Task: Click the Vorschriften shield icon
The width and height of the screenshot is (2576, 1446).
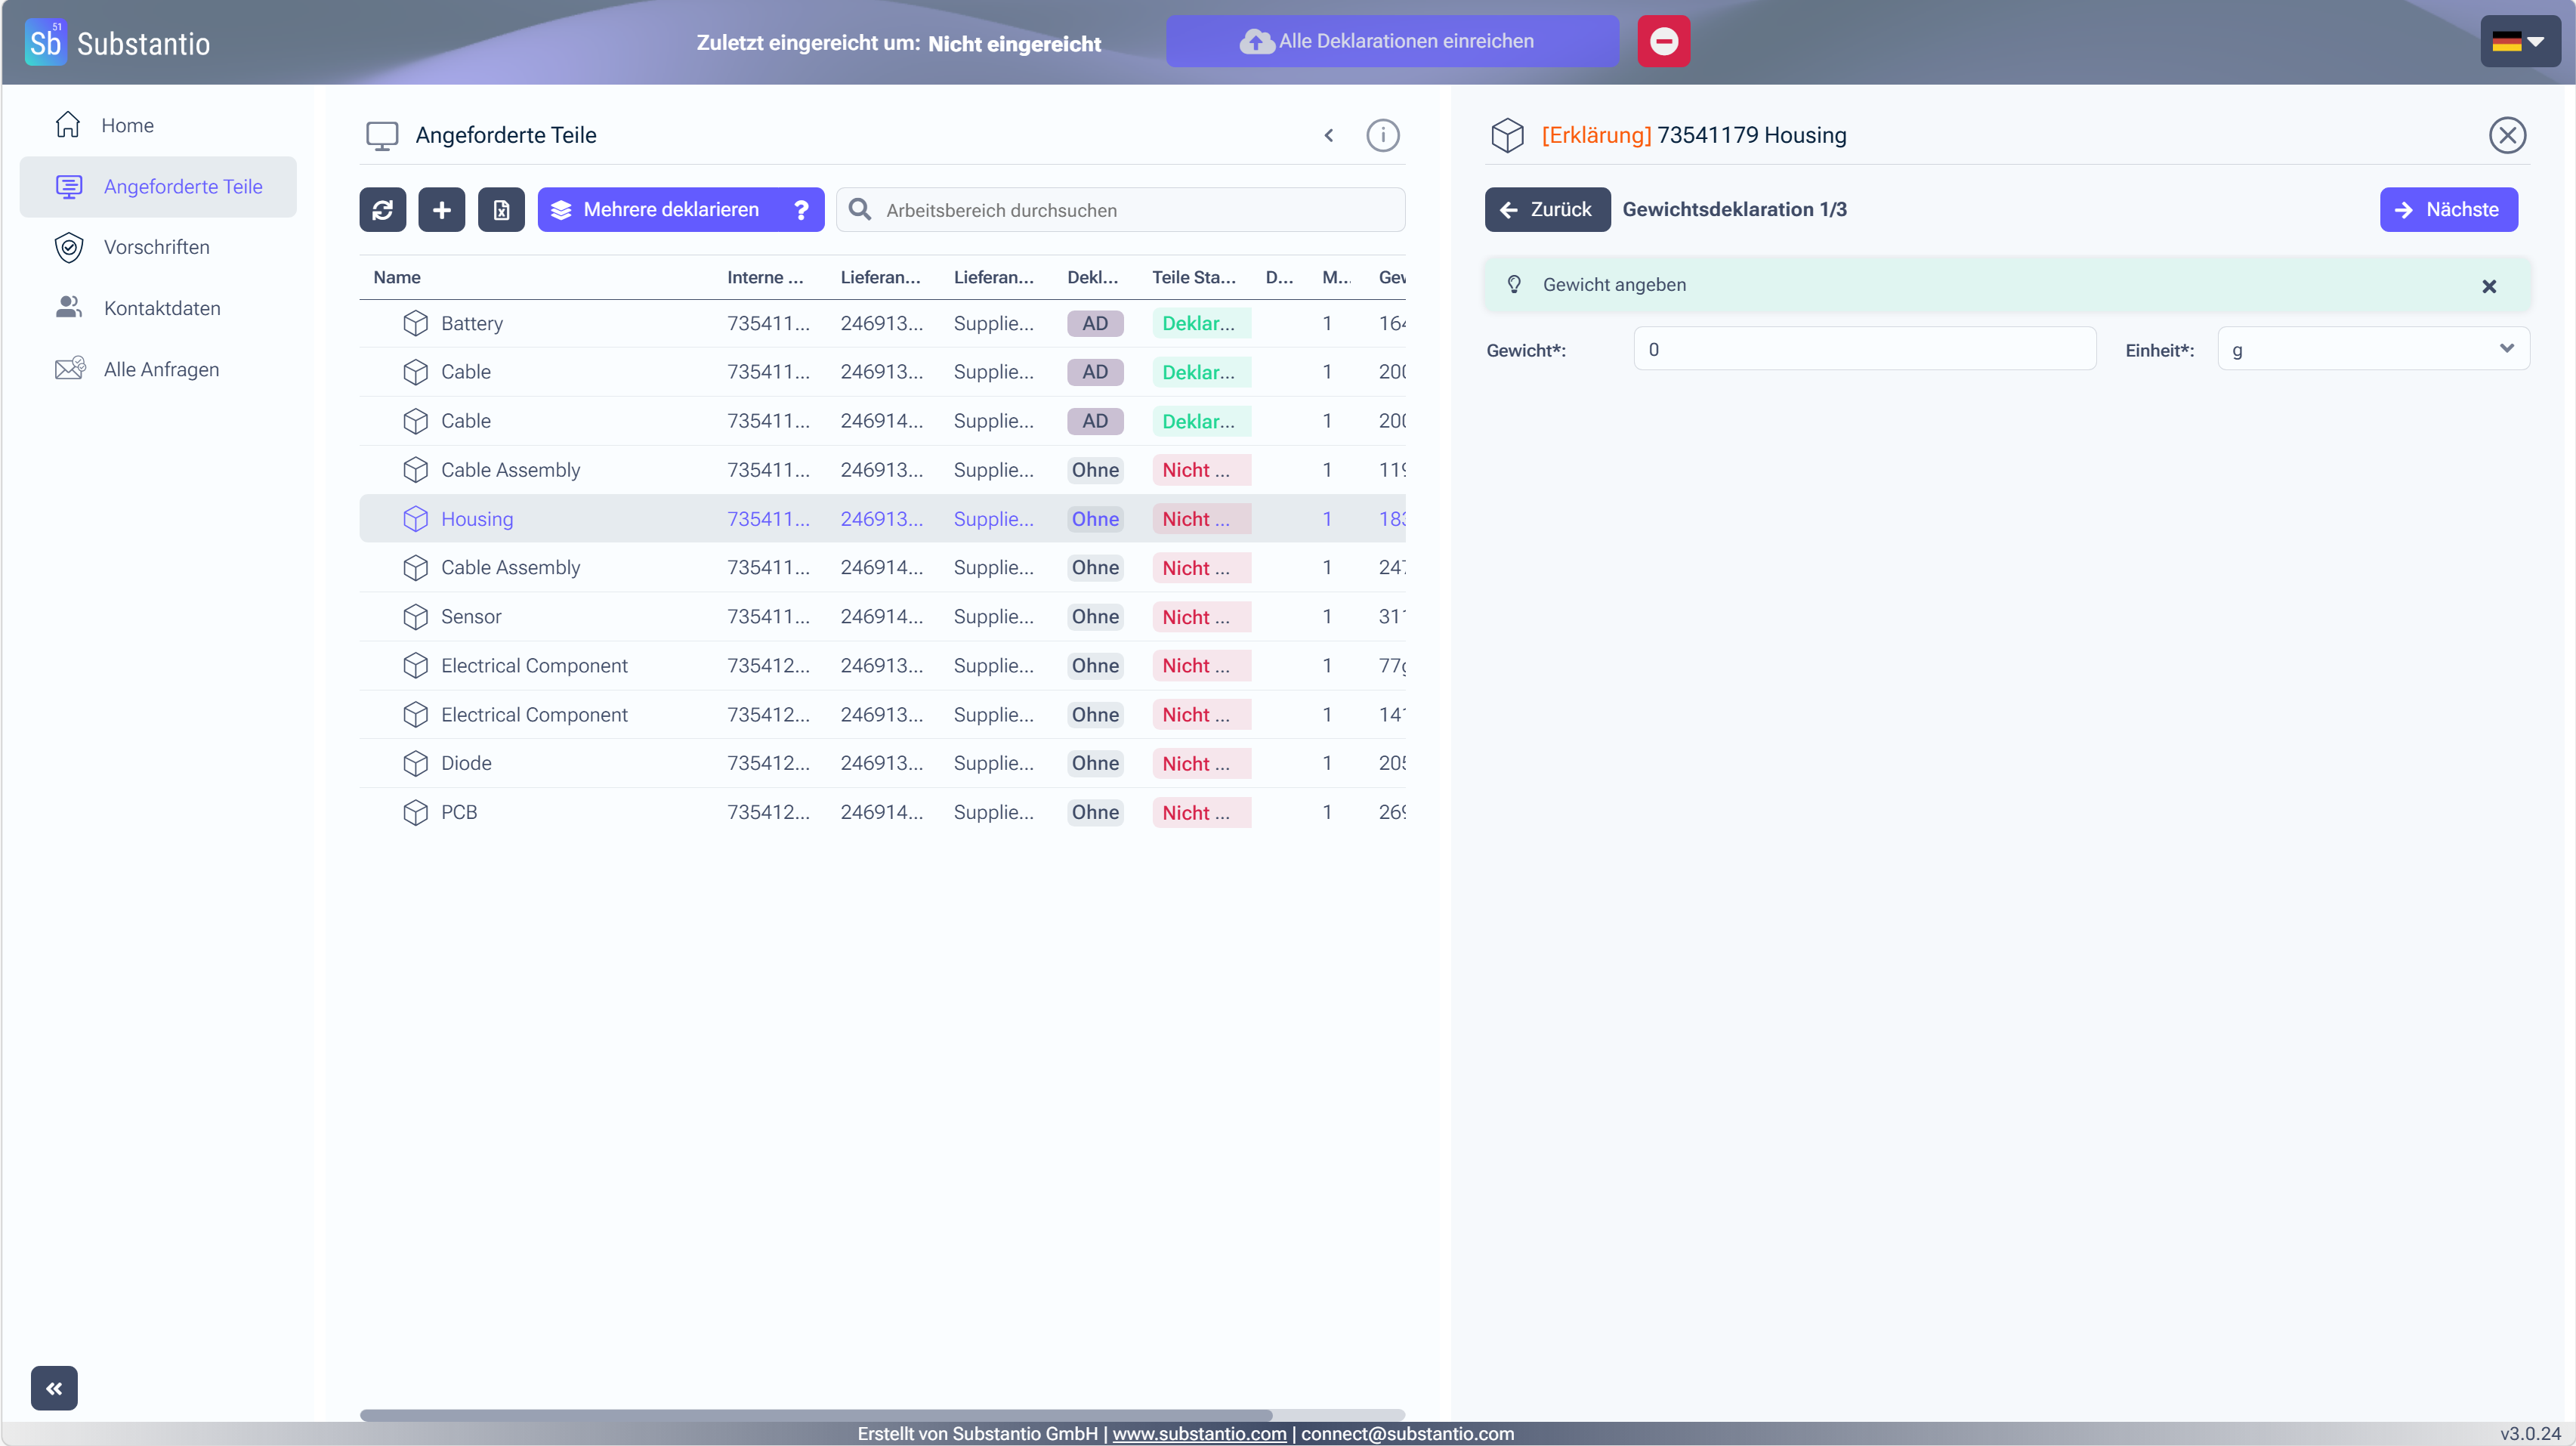Action: (x=68, y=247)
